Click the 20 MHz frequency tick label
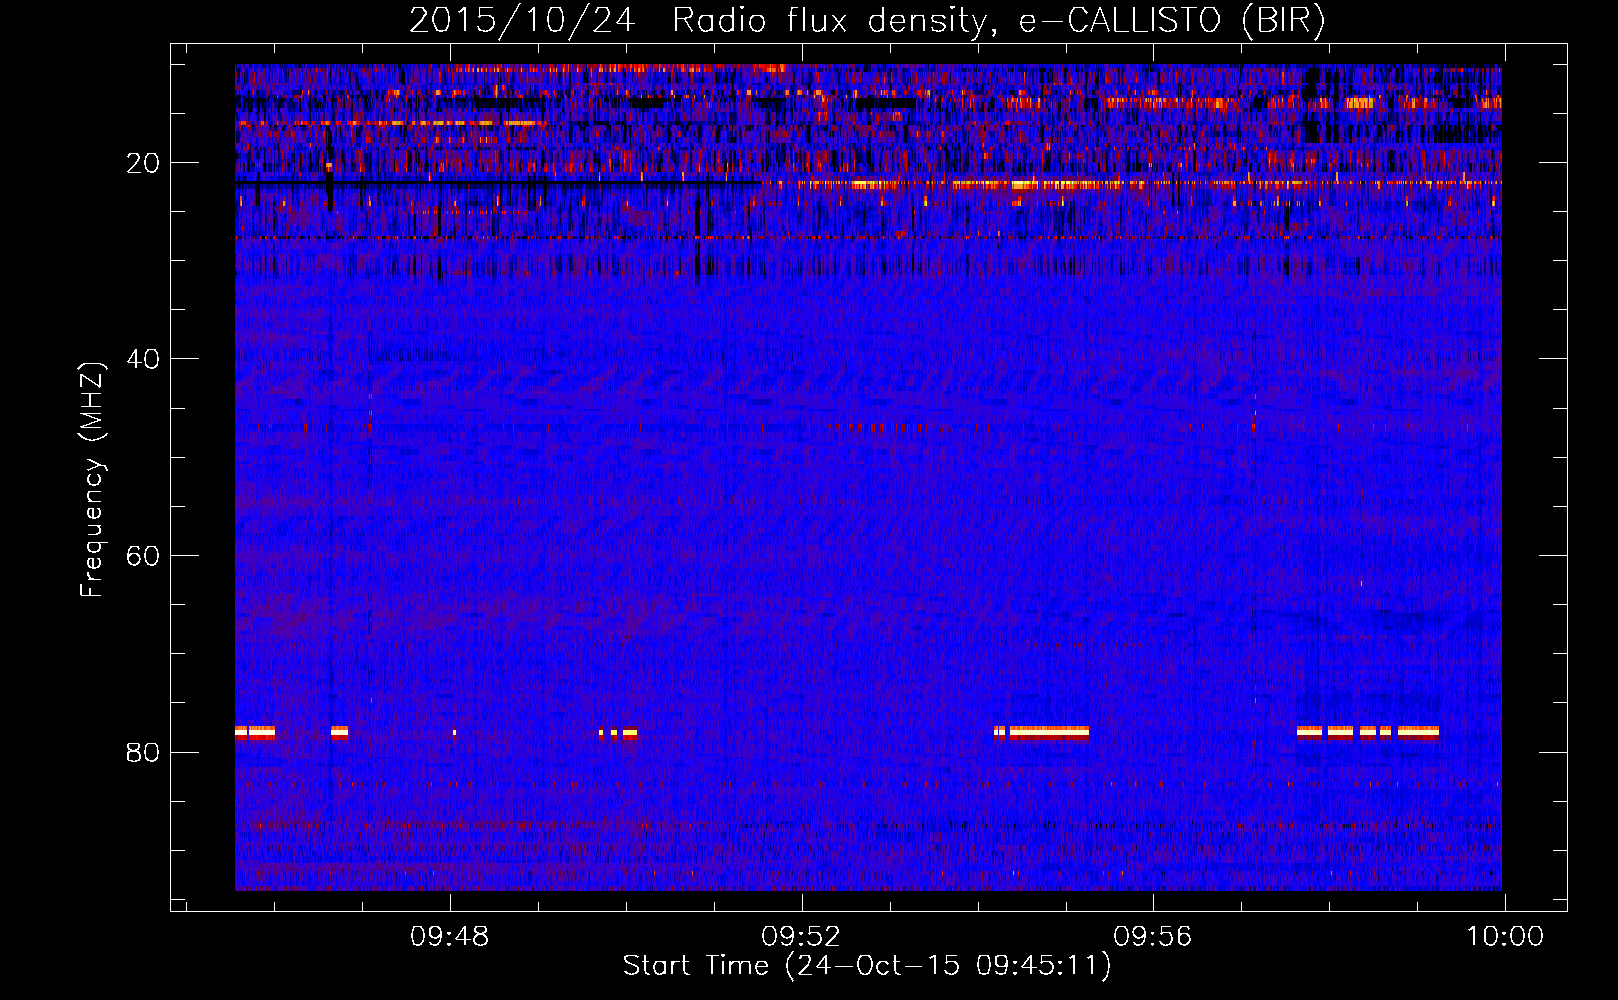 pyautogui.click(x=144, y=163)
